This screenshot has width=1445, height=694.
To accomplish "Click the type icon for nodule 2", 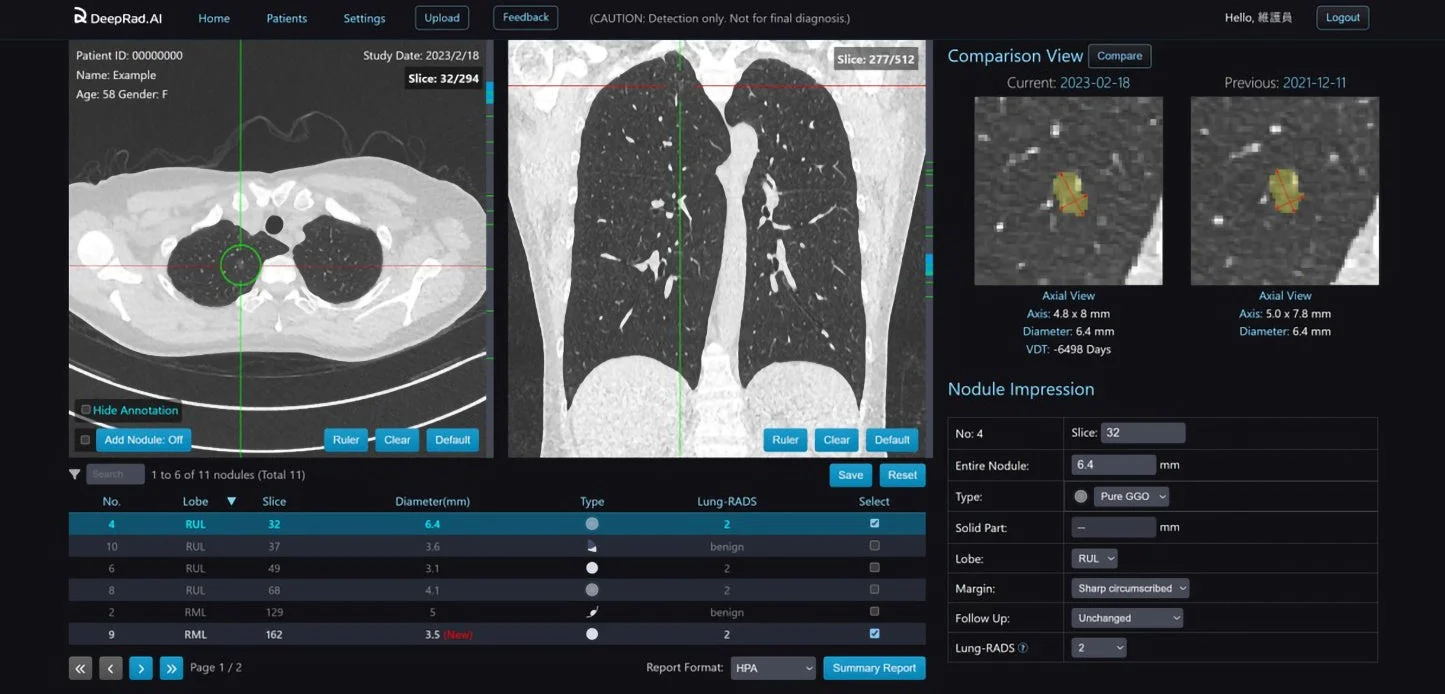I will (x=592, y=612).
